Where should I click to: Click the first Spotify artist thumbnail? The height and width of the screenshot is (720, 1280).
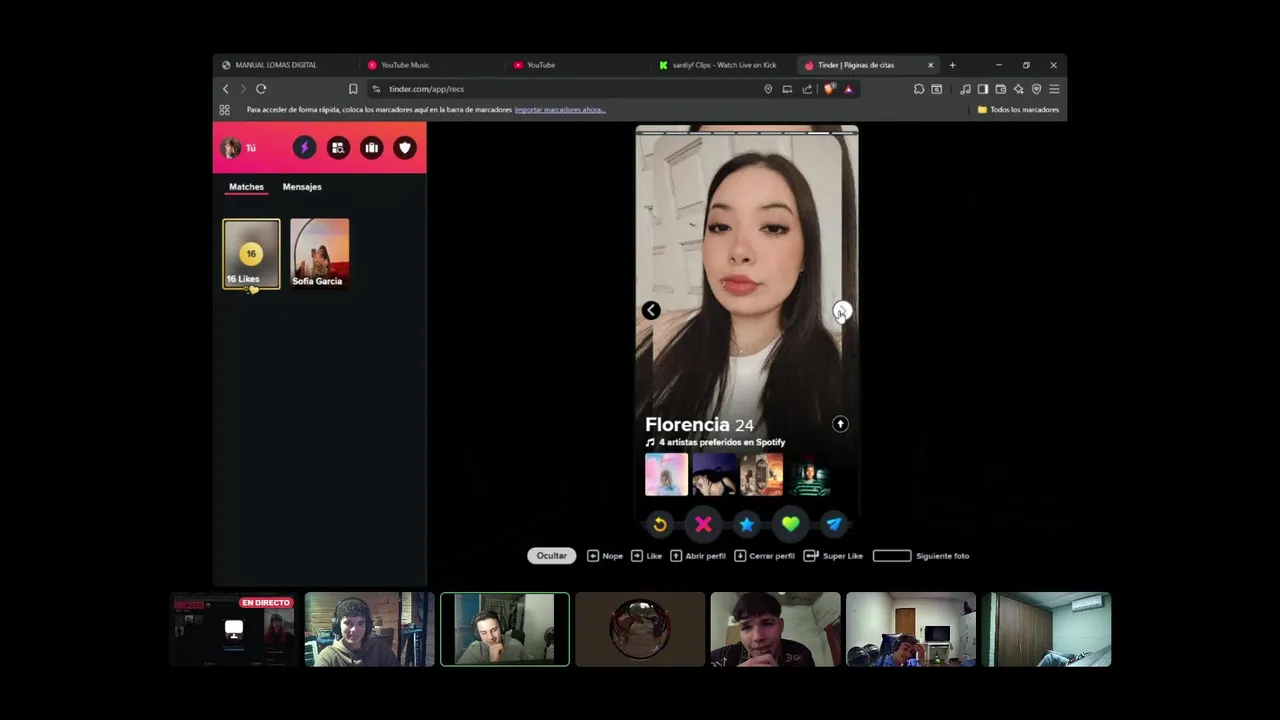click(666, 475)
